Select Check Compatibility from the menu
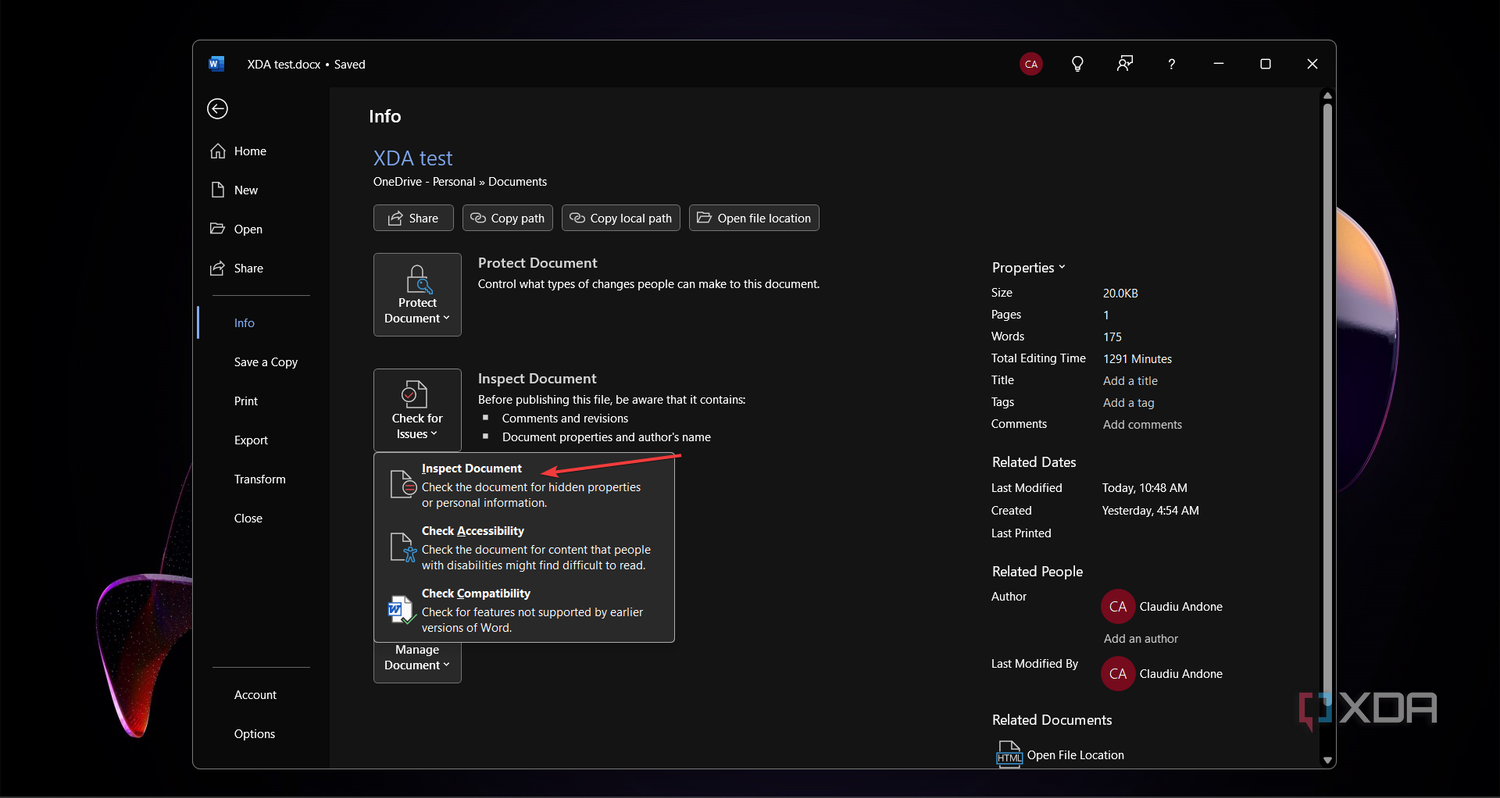 [524, 610]
